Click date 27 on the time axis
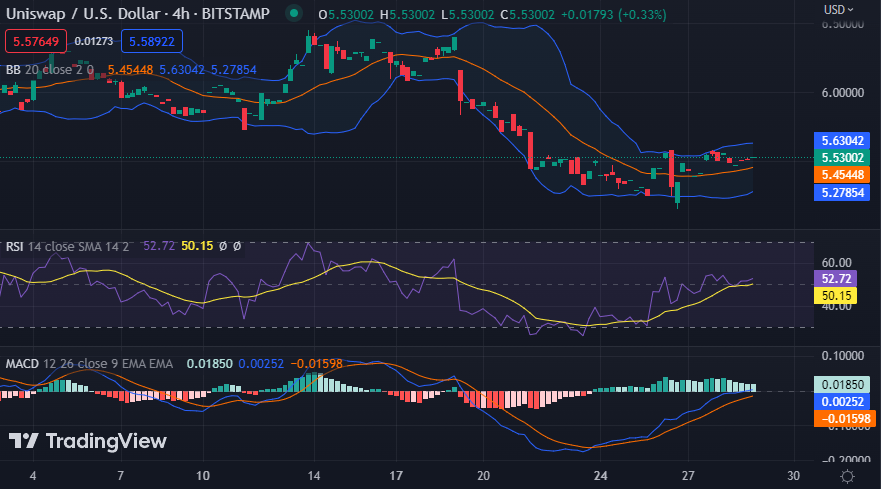881x489 pixels. (688, 476)
